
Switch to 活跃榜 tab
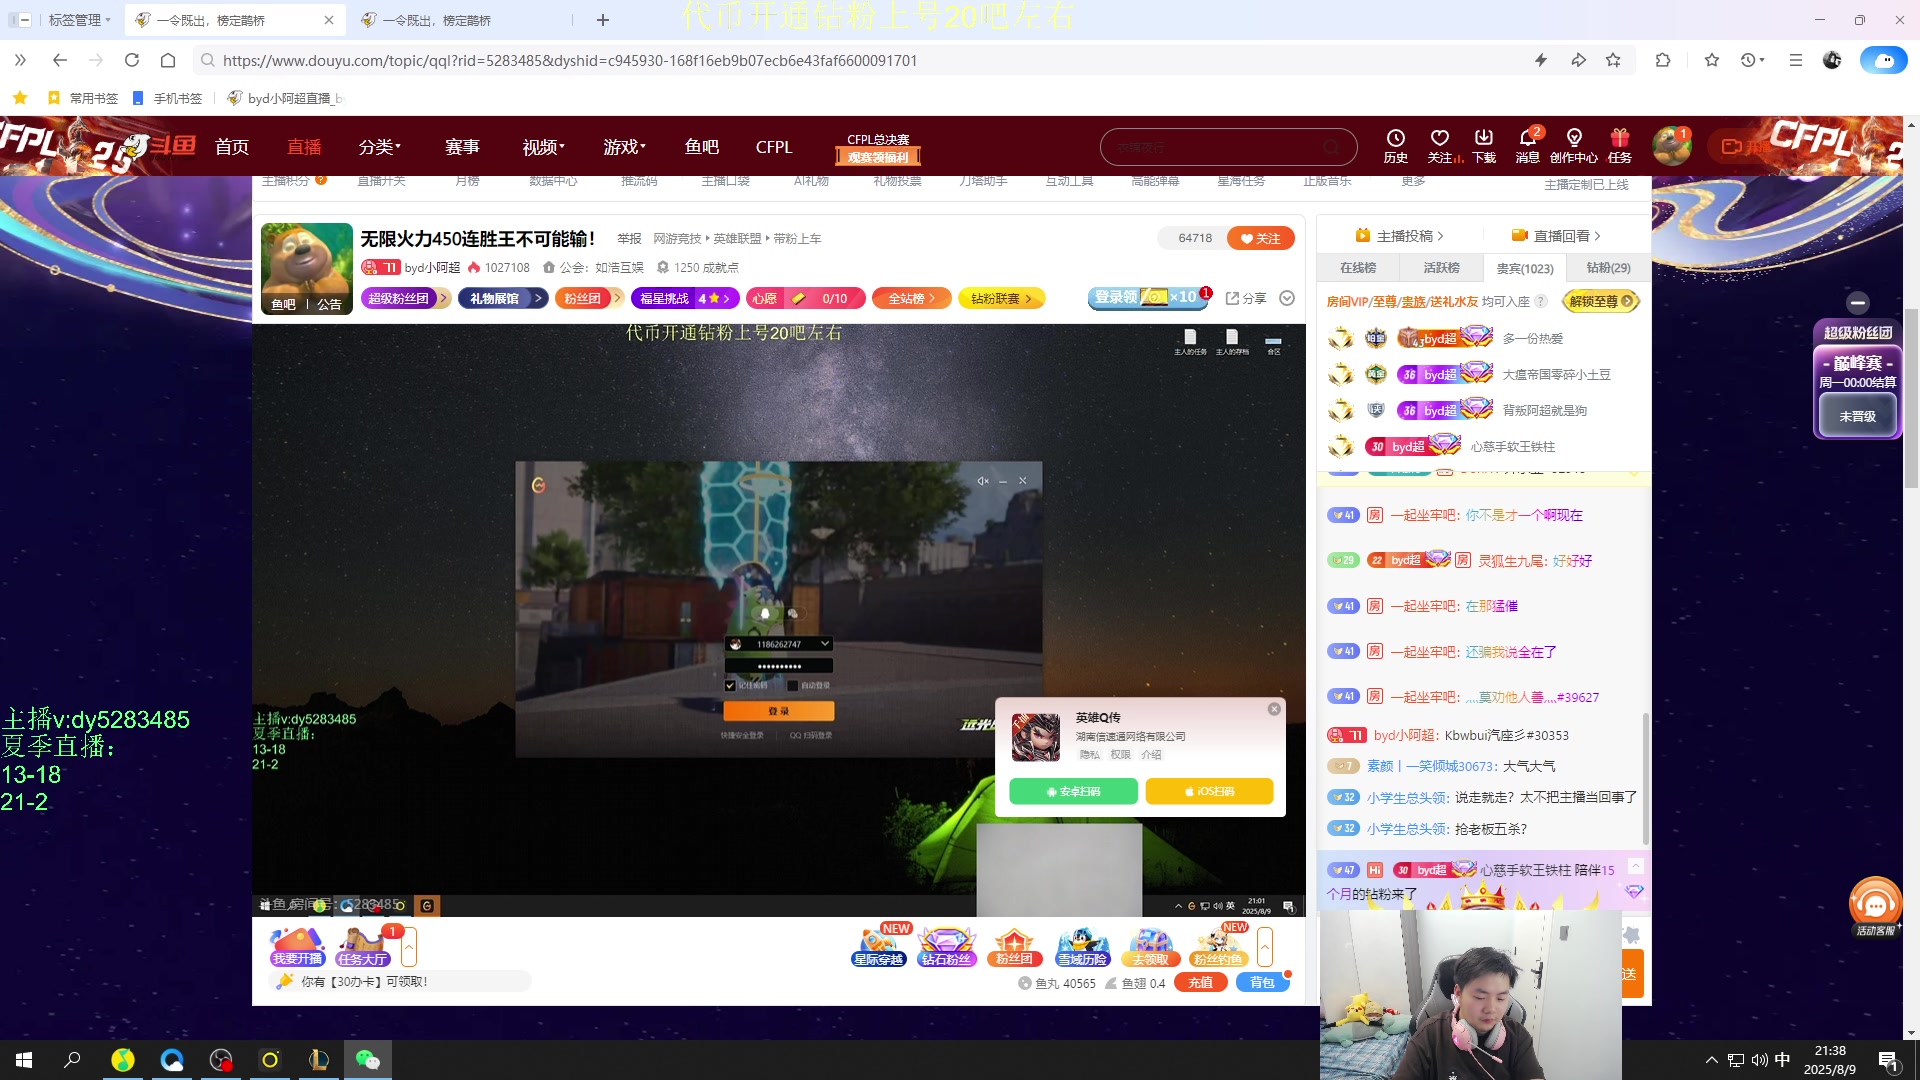[1442, 268]
